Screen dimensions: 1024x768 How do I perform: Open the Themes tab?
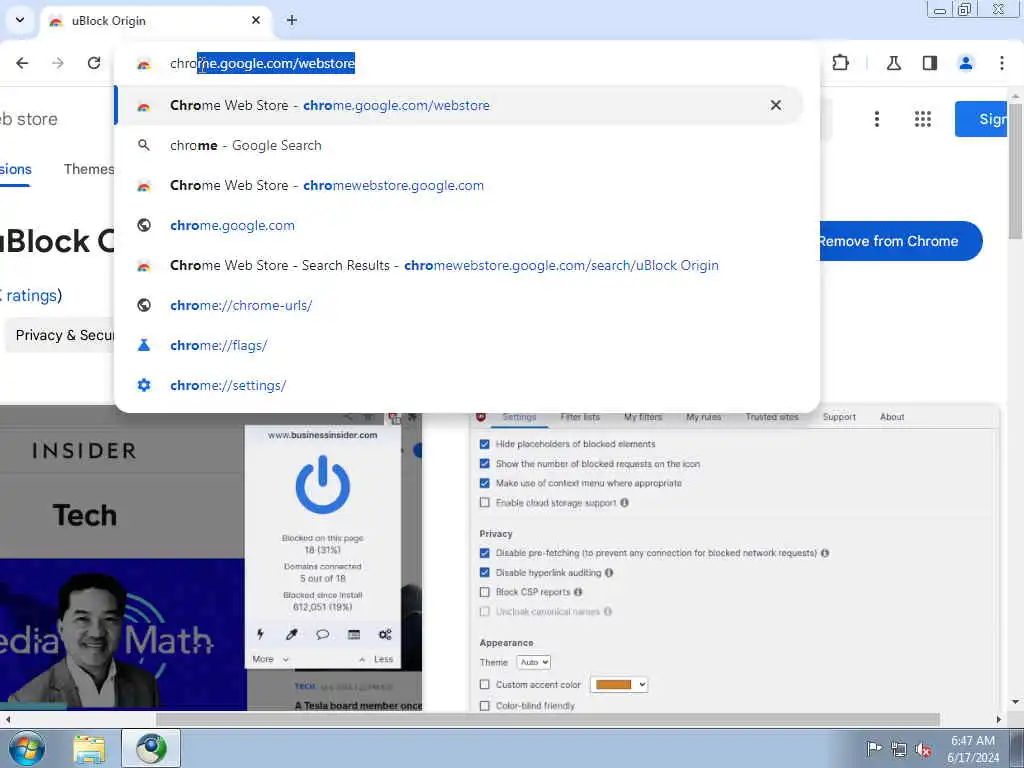(x=89, y=169)
